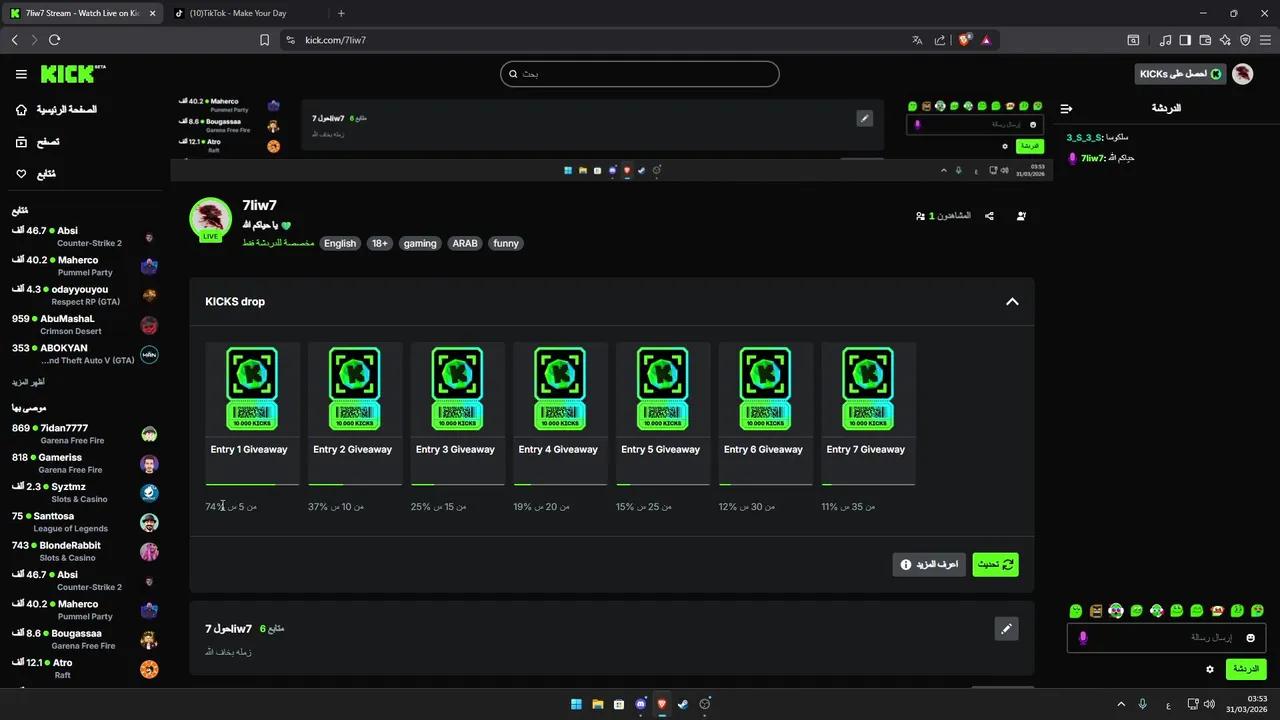Select the English tag

click(x=340, y=243)
